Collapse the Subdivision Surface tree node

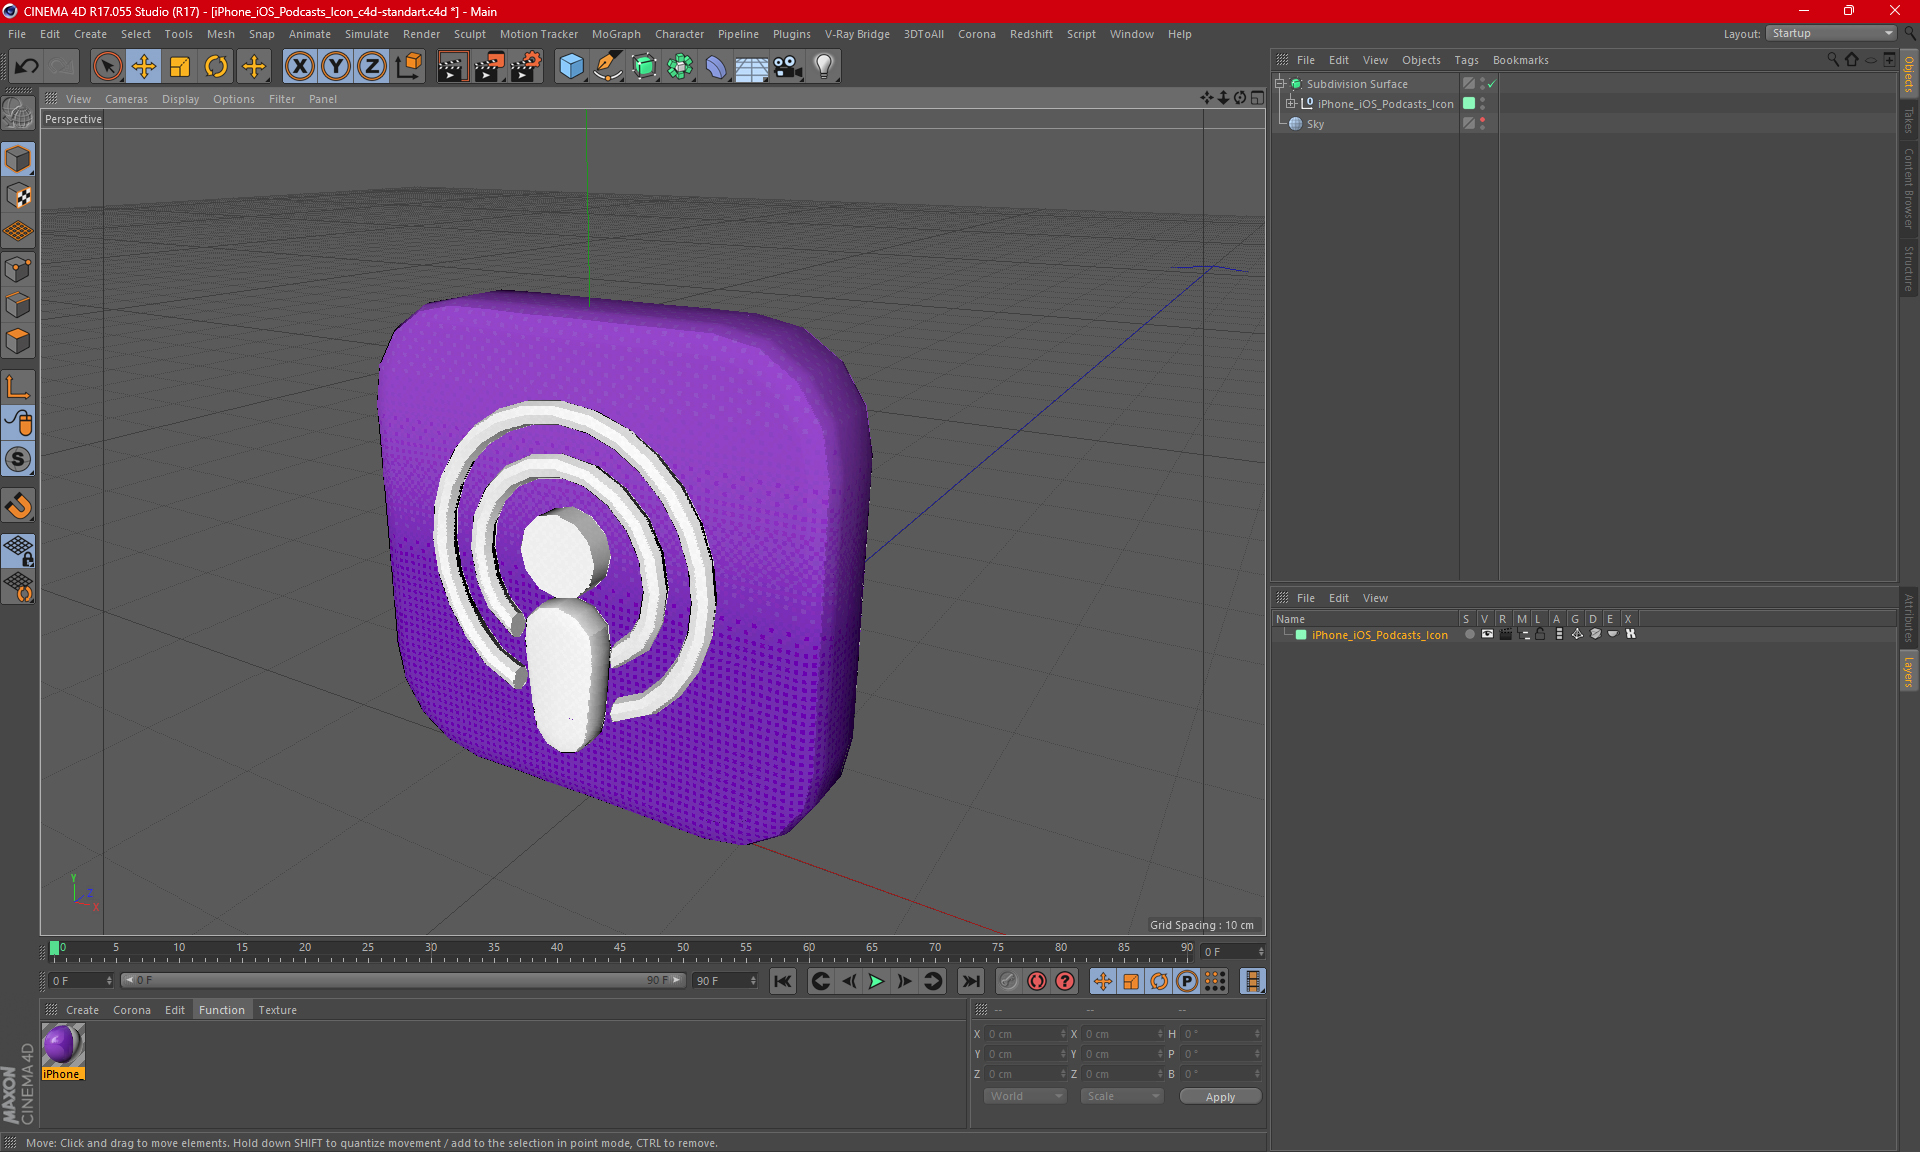pyautogui.click(x=1279, y=84)
